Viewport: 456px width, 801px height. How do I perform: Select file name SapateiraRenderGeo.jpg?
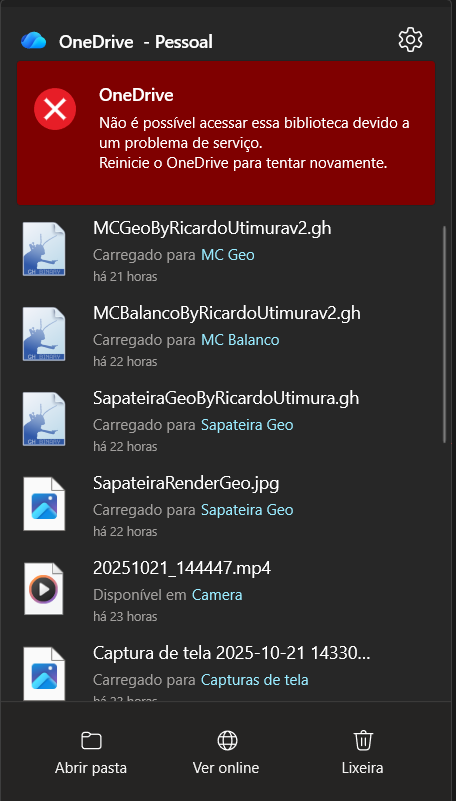point(186,483)
